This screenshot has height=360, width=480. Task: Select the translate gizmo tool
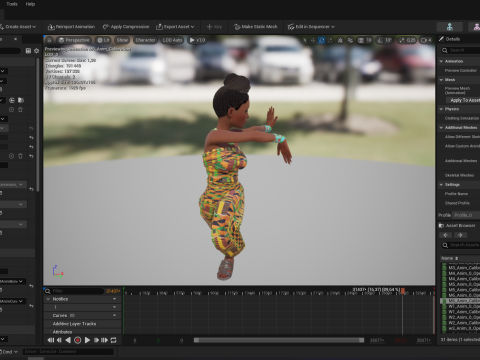pos(313,40)
